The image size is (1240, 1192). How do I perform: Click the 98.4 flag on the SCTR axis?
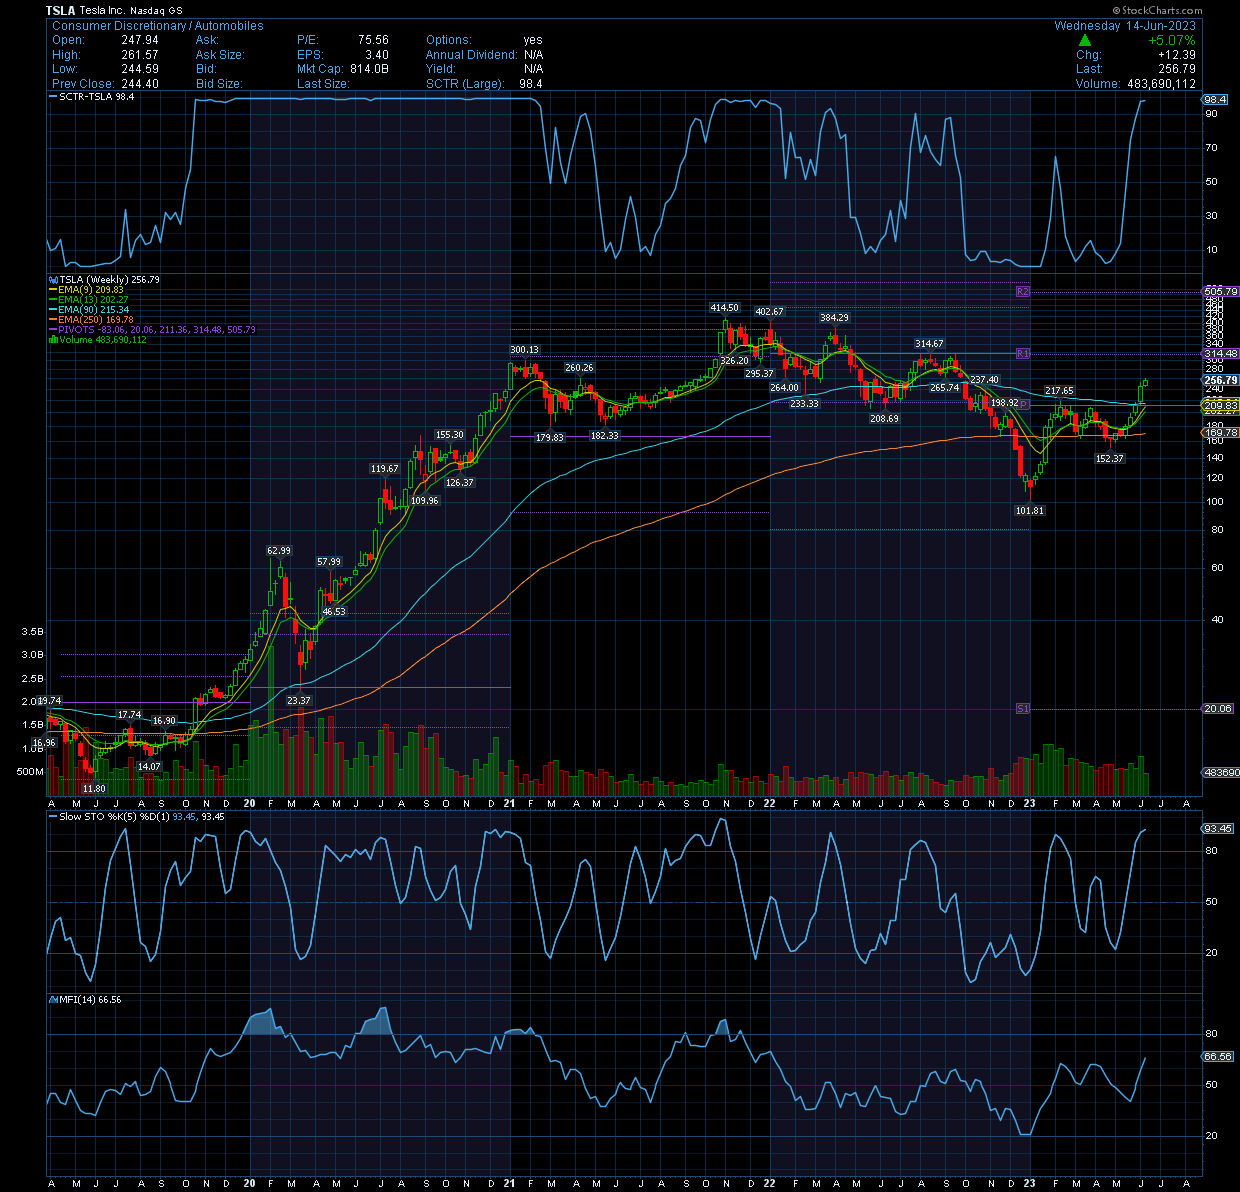[1215, 100]
